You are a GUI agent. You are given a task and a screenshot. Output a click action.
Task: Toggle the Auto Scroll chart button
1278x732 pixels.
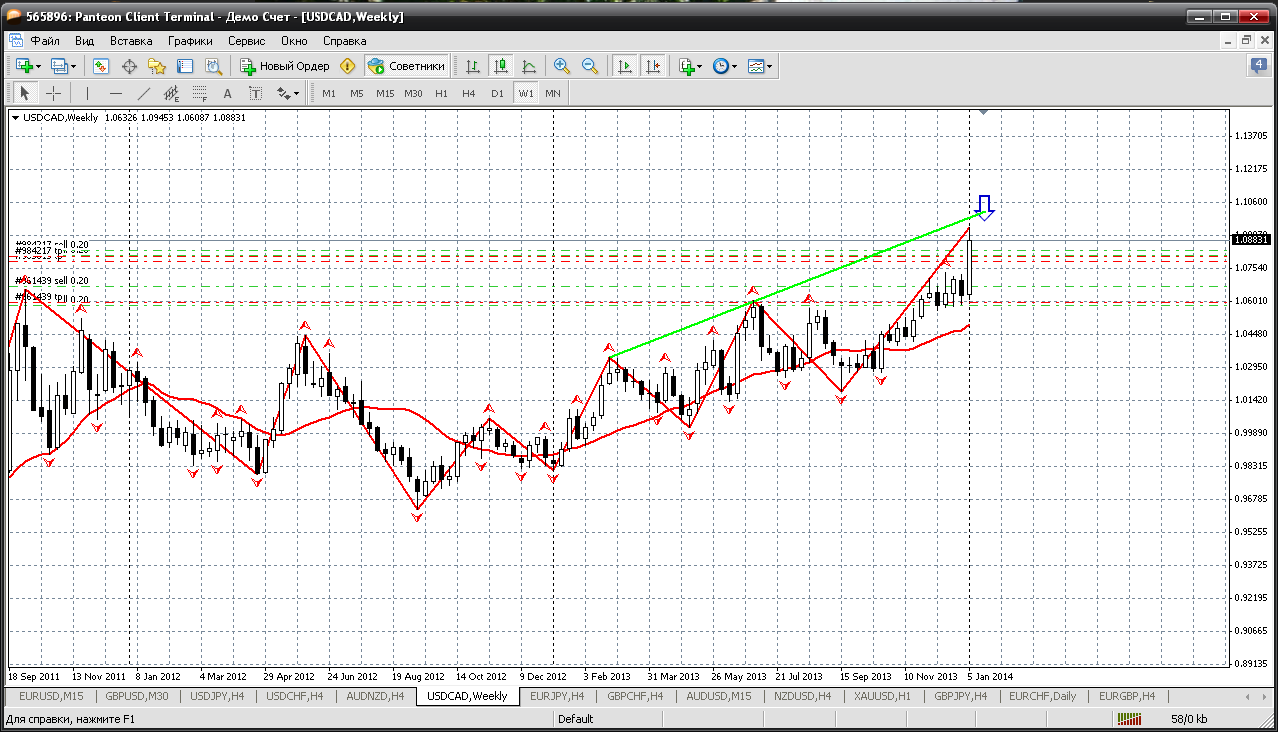pos(625,66)
